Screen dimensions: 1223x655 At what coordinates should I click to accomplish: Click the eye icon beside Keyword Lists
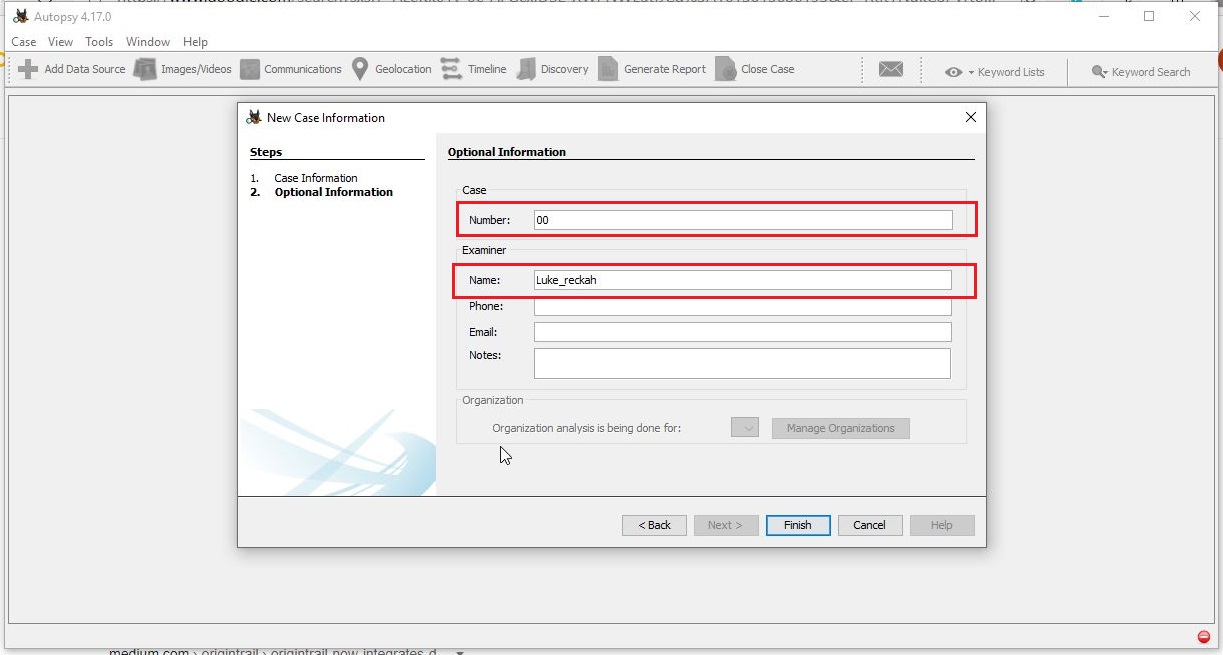954,72
